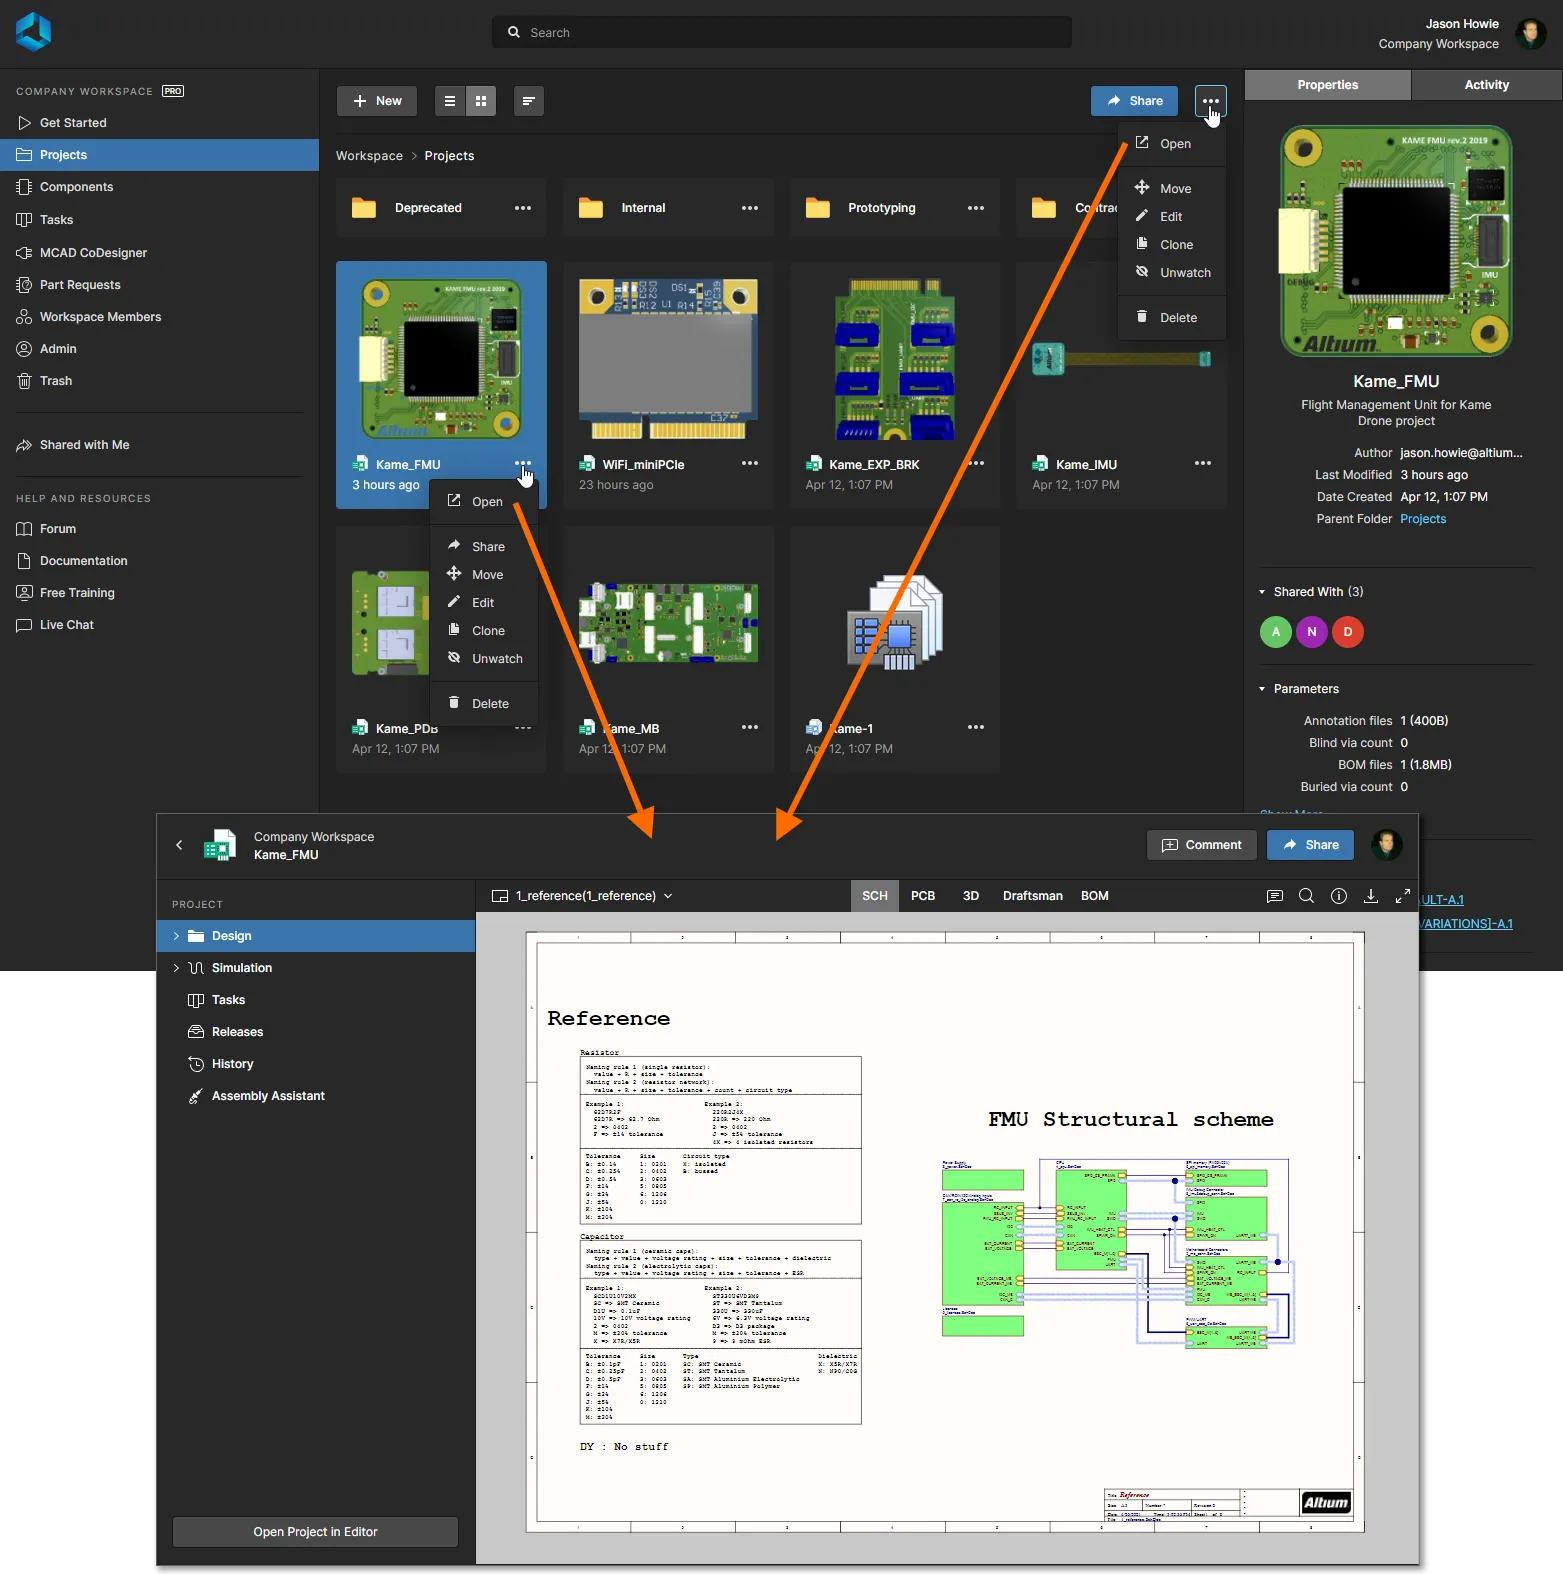Expand the viewer to full screen

[1403, 896]
